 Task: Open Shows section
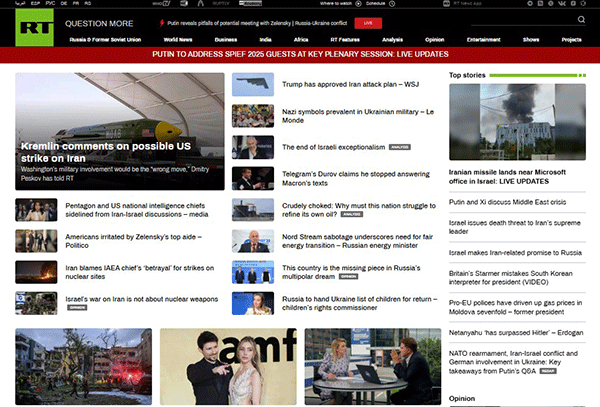[531, 39]
